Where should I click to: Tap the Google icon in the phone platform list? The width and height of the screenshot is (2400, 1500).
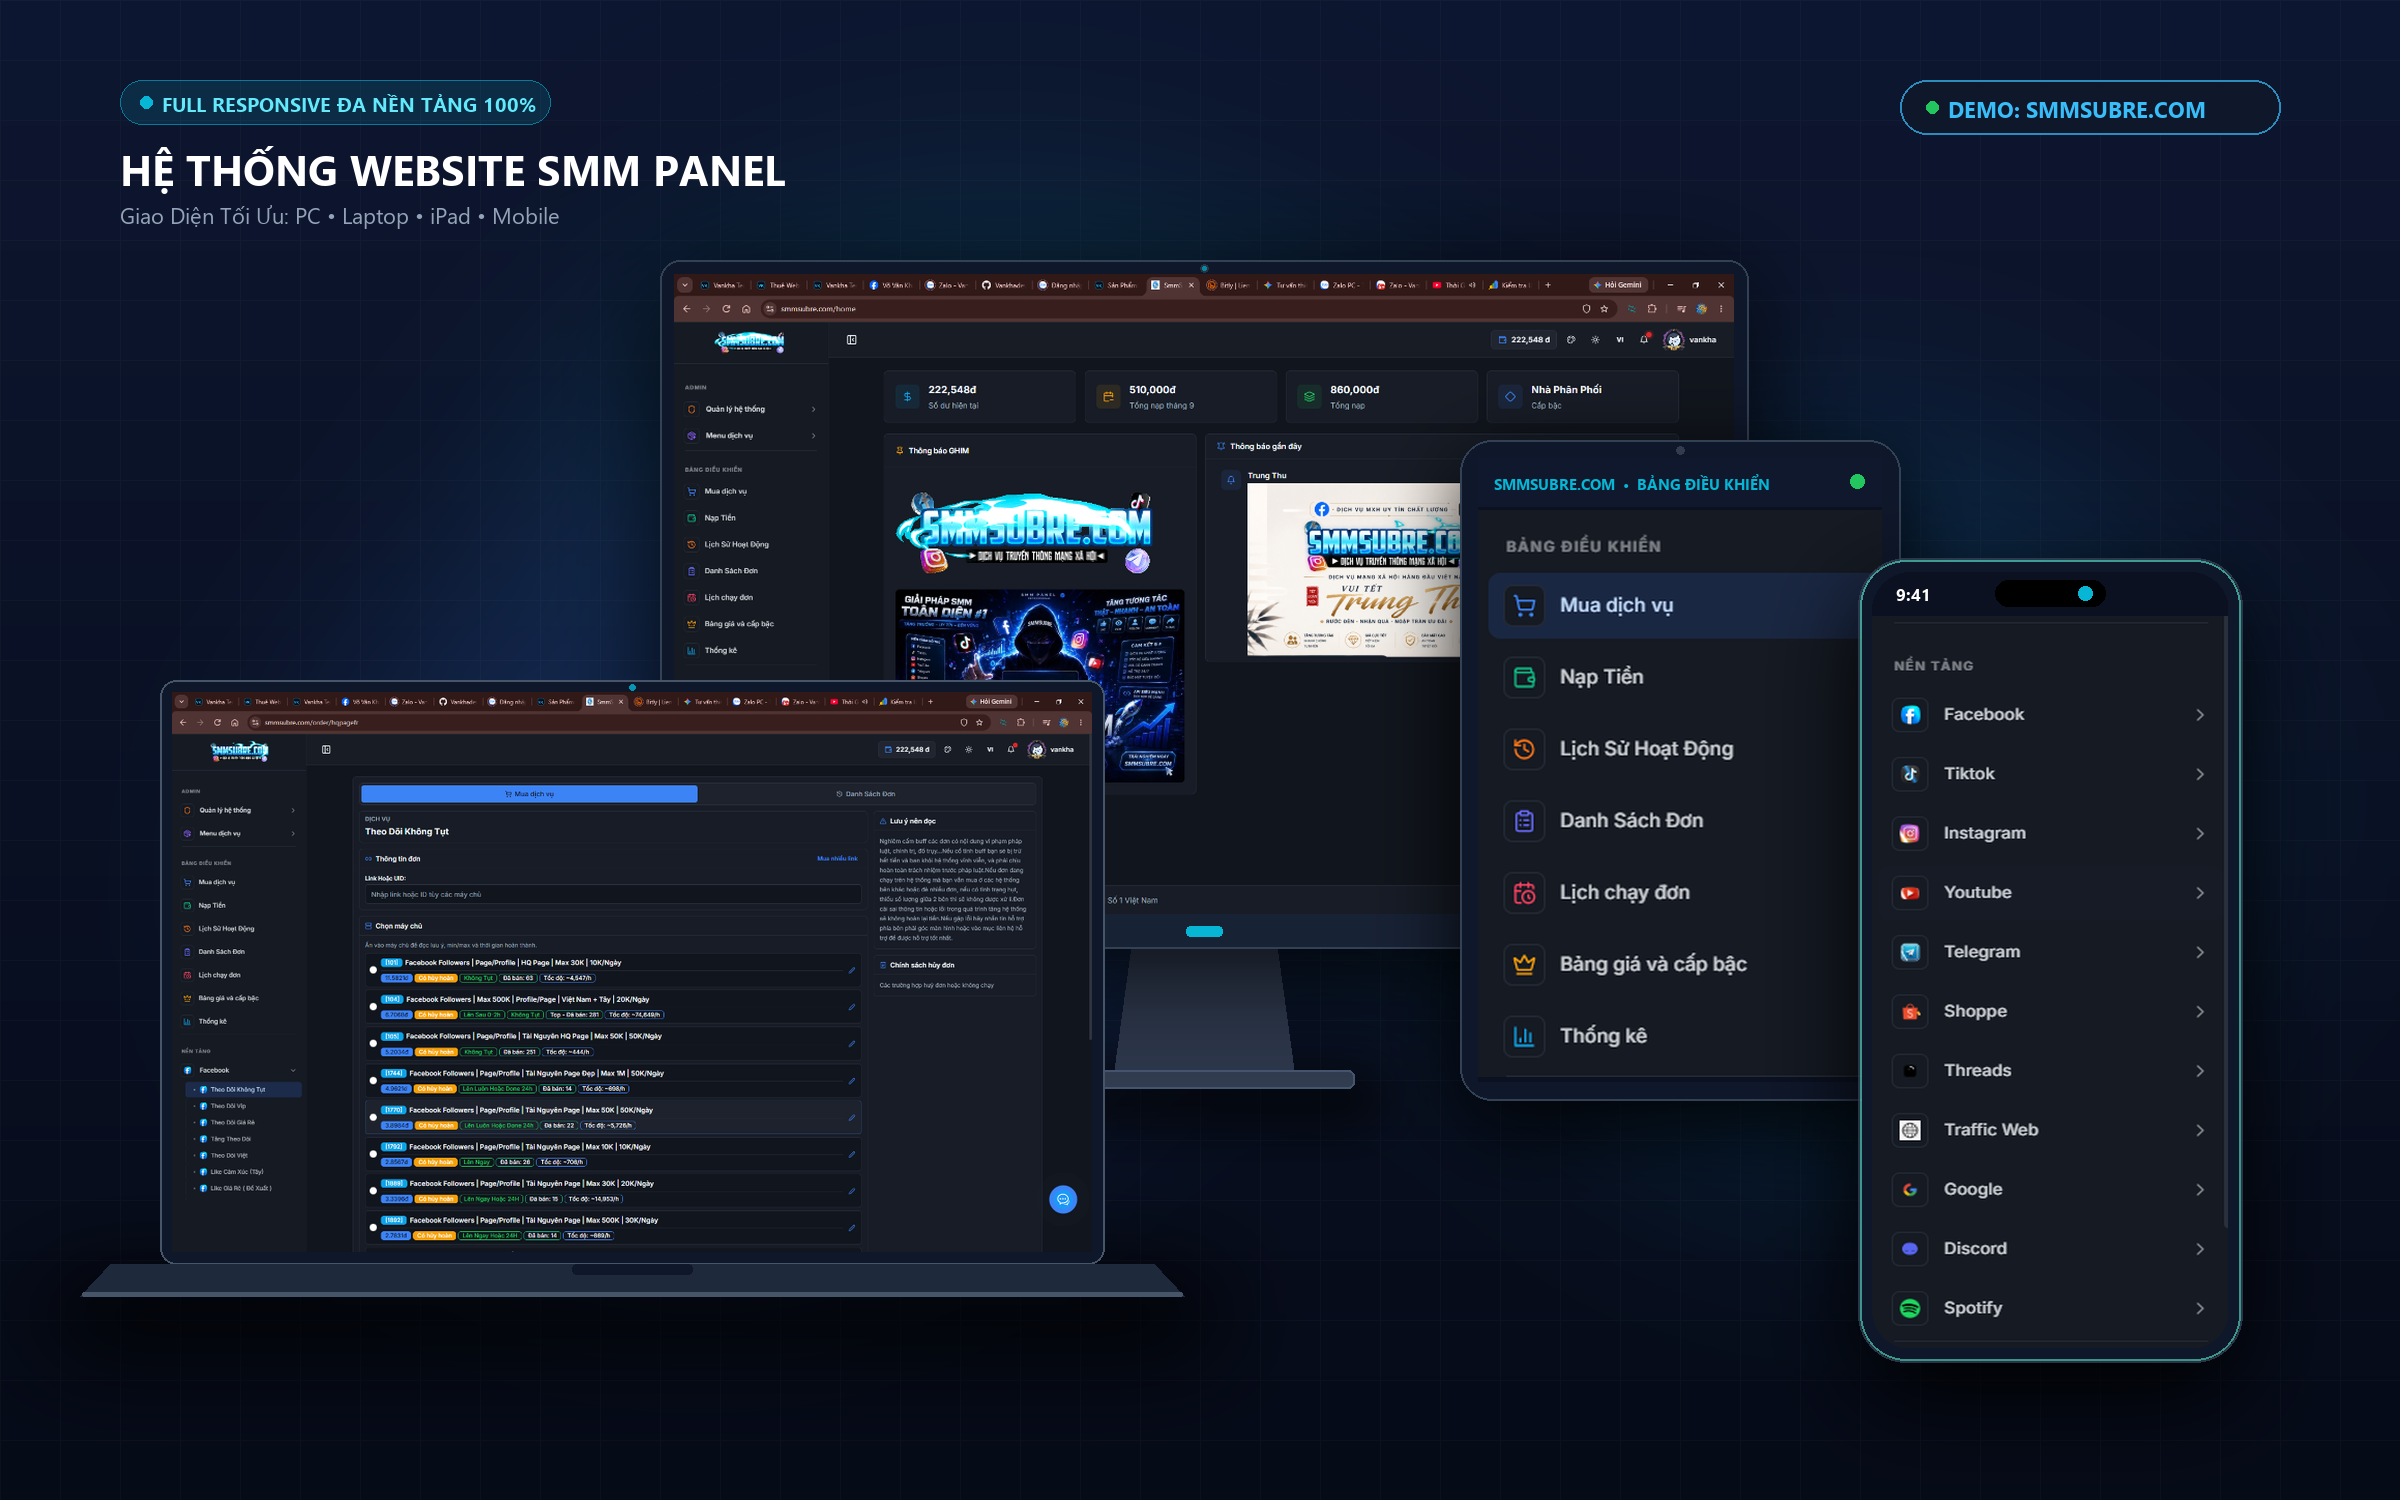coord(1910,1190)
